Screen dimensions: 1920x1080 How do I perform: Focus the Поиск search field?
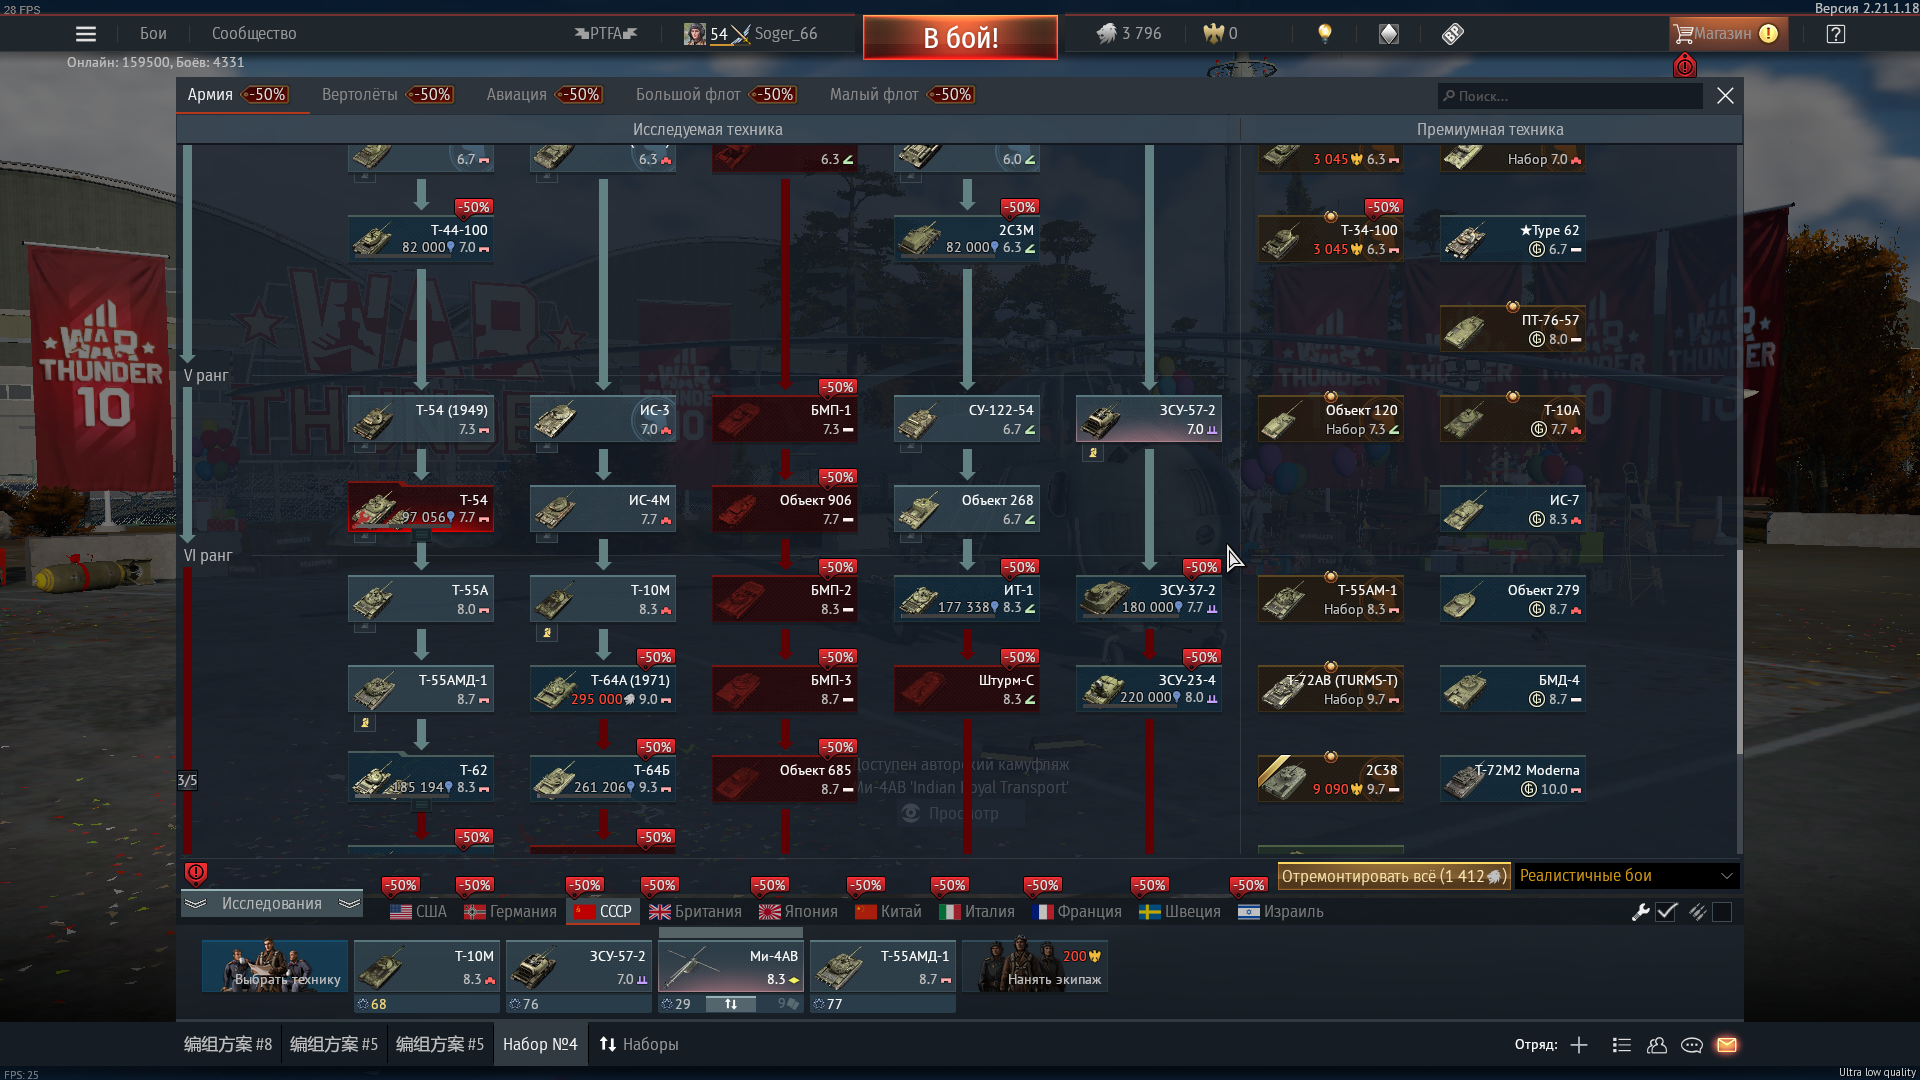pos(1570,96)
